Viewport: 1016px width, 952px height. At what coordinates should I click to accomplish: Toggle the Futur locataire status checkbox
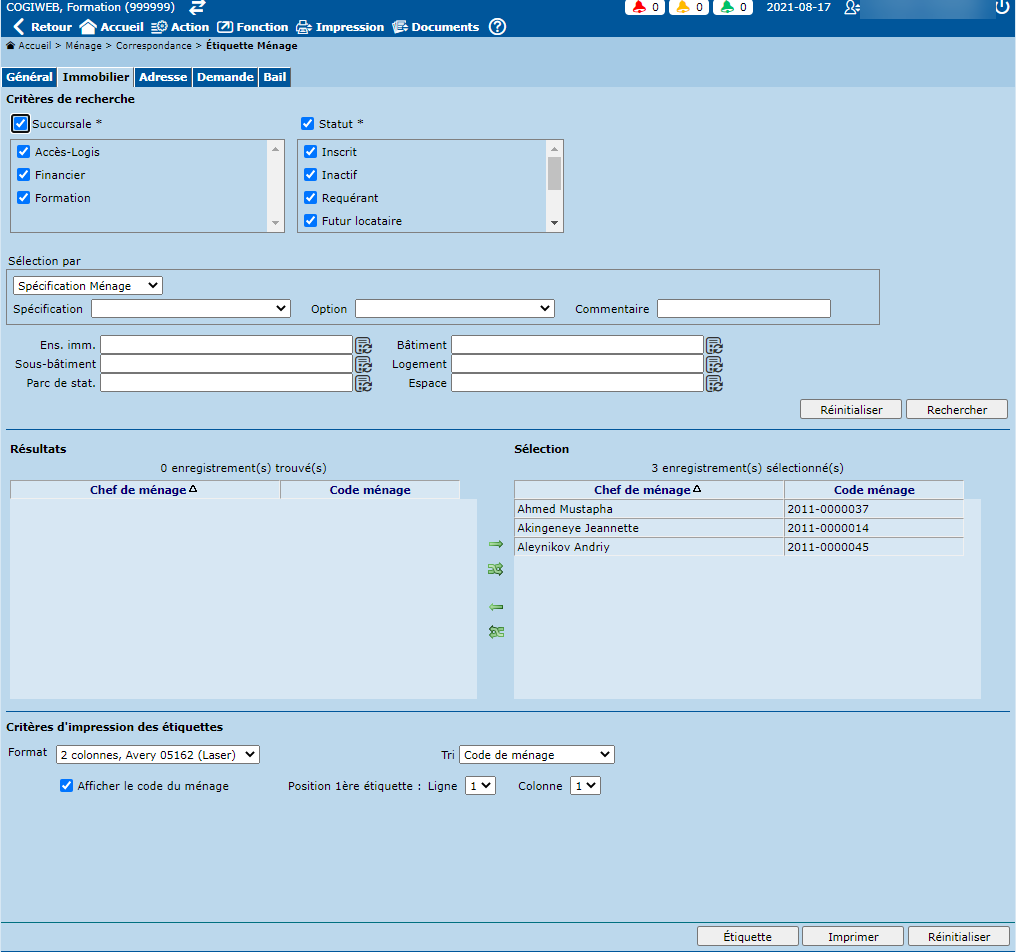(310, 221)
